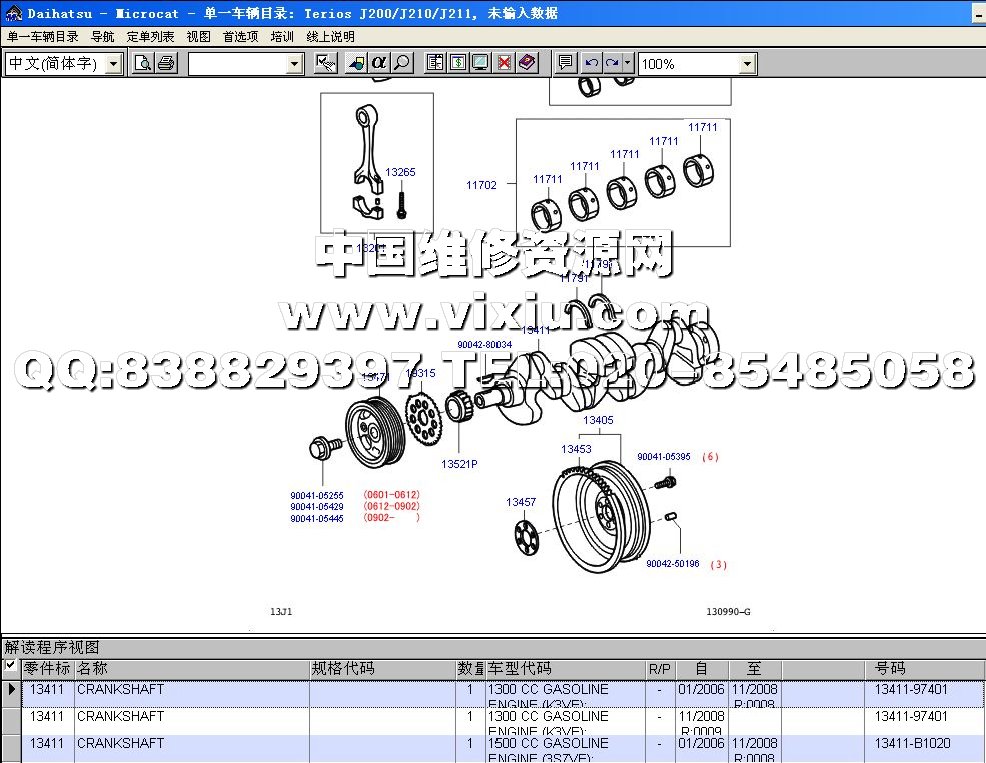The image size is (986, 763).
Task: Toggle the checkbox in parts table header
Action: point(10,666)
